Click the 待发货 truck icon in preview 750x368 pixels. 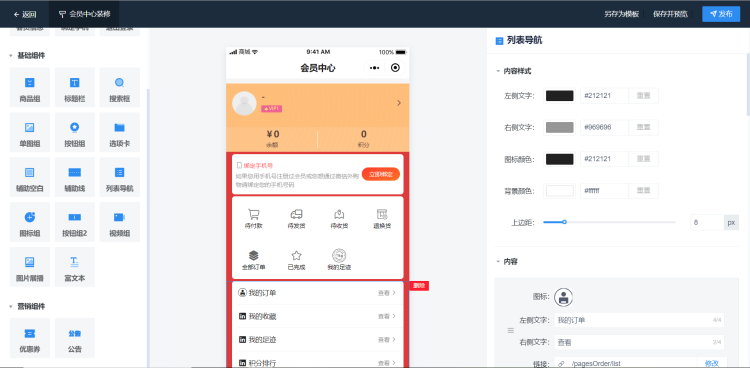click(297, 214)
